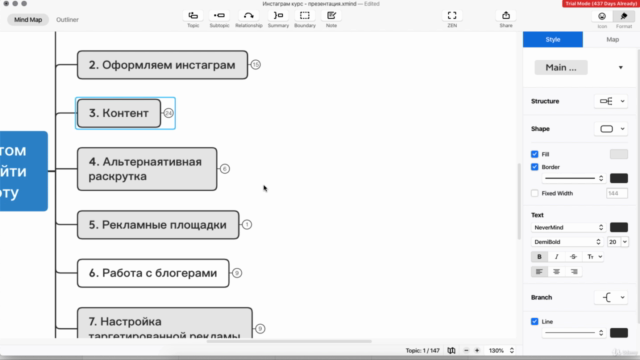Open the Structure dropdown

click(611, 101)
